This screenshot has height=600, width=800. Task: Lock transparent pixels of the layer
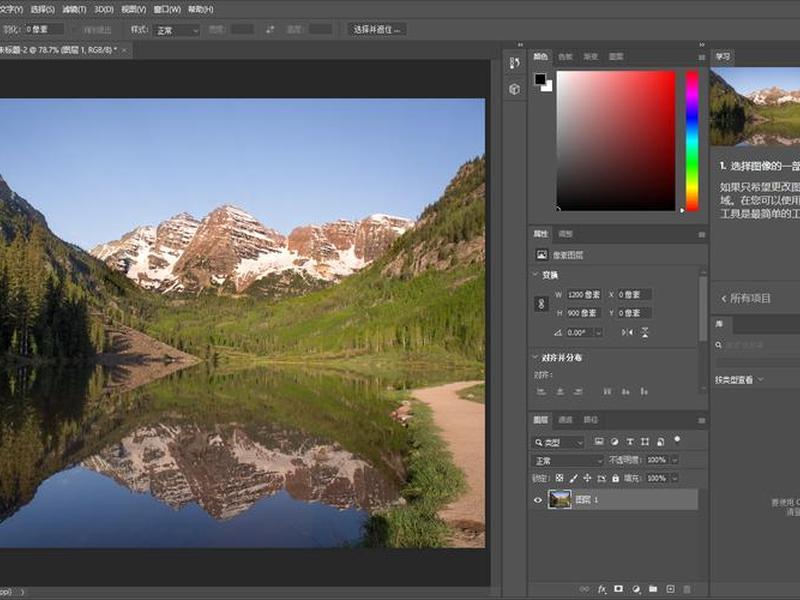(559, 478)
